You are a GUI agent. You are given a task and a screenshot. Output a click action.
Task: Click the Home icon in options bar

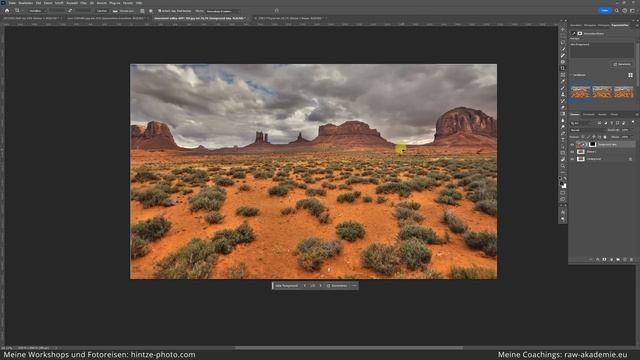[x=7, y=11]
